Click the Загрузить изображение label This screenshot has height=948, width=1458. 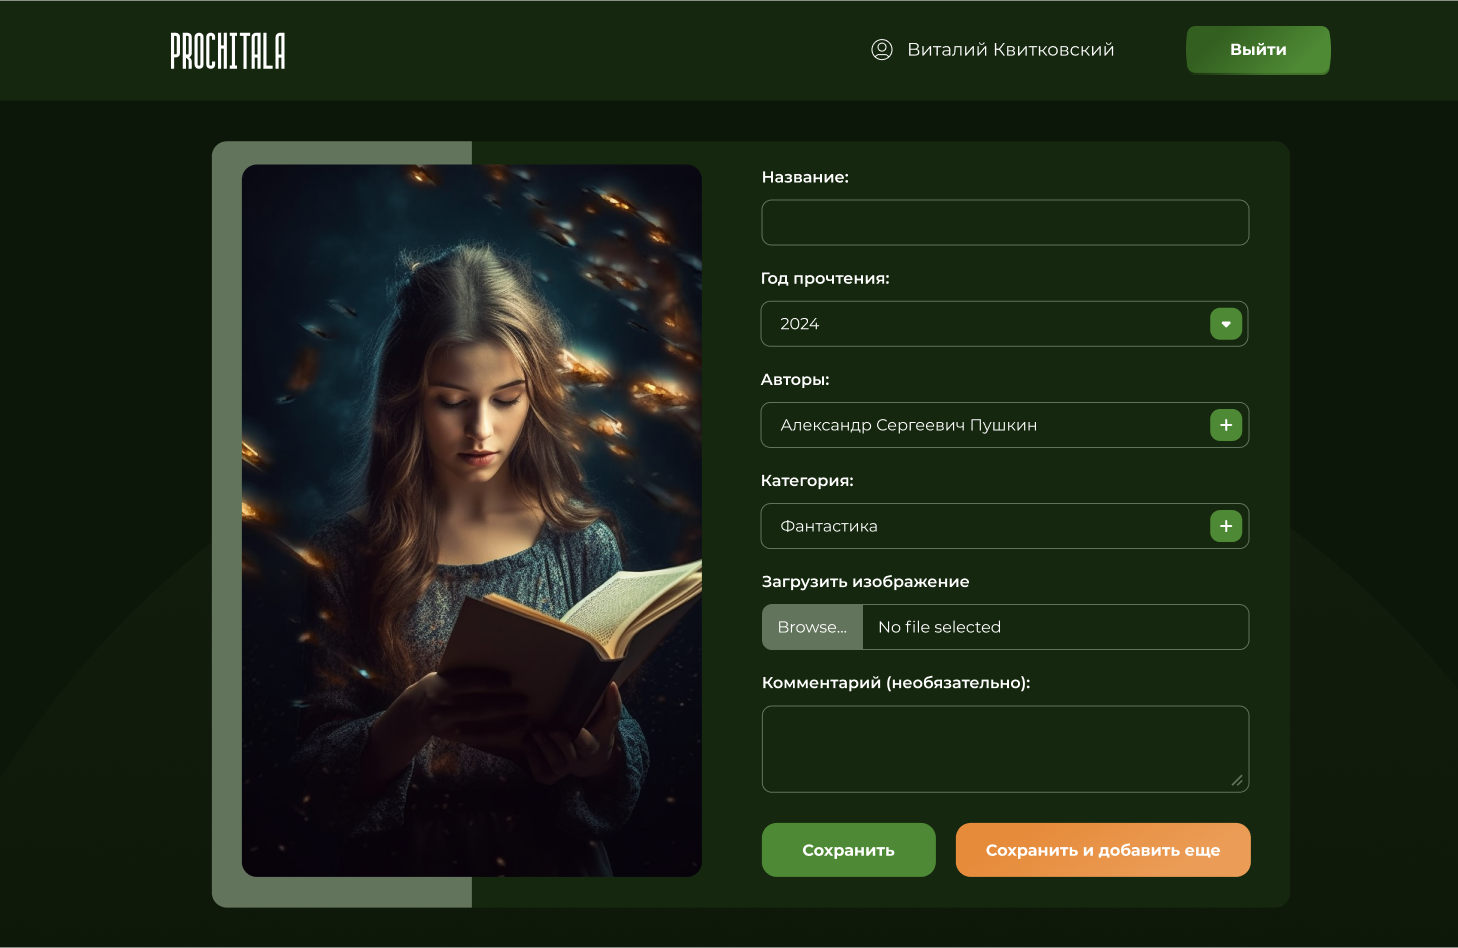[865, 581]
